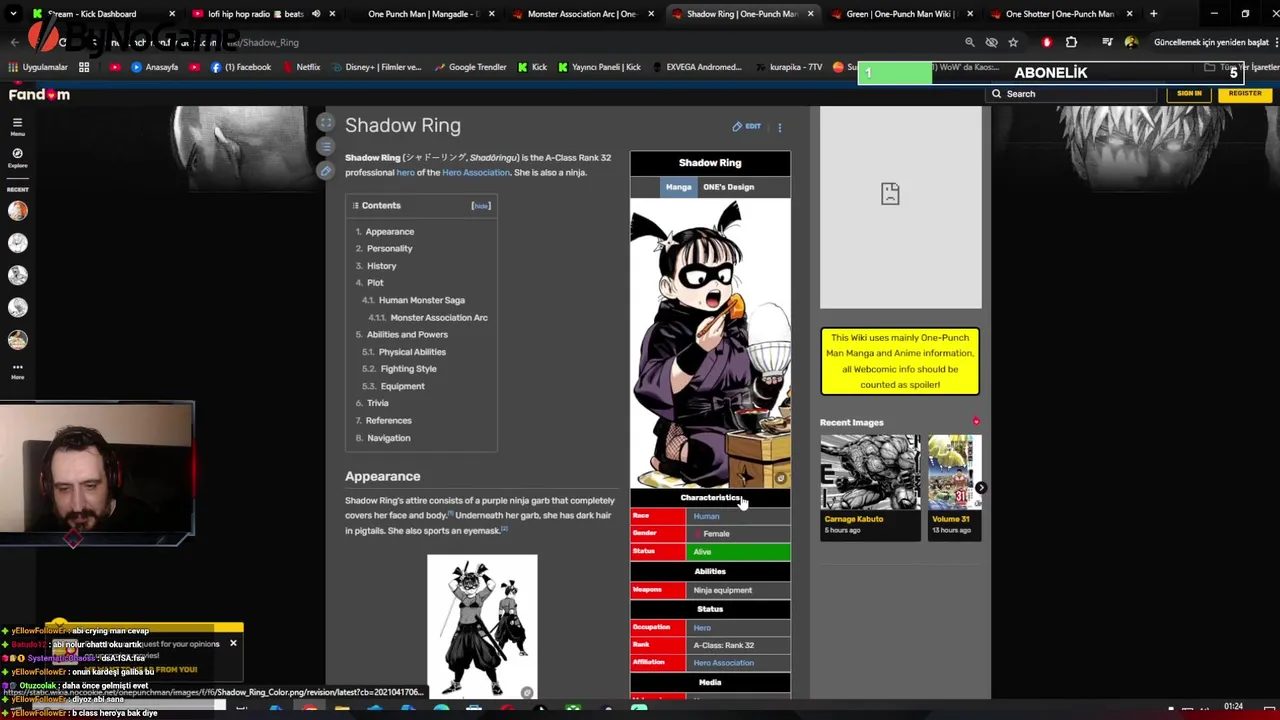Click the 'Güncellemek için yeniden başlat' update button

[x=1211, y=42]
